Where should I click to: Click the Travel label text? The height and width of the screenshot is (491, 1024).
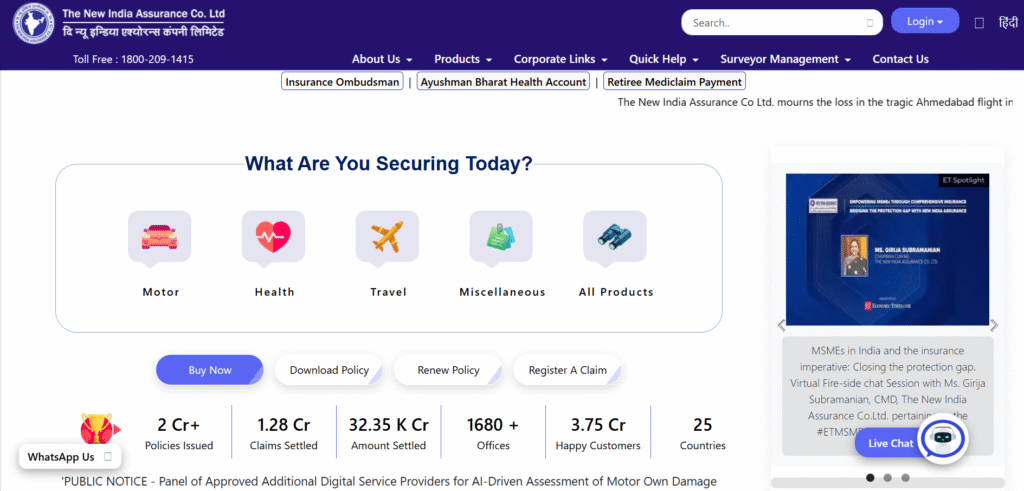tap(388, 292)
